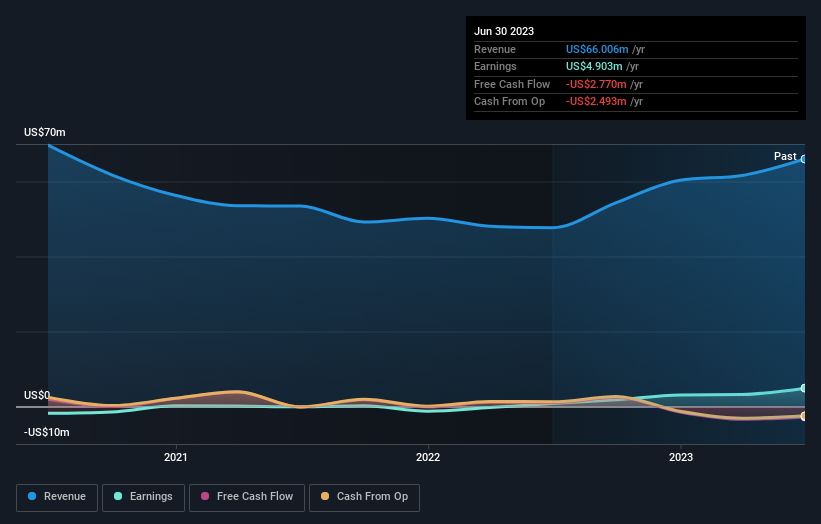
Task: Click the -US$10m y-axis label
Action: click(47, 432)
